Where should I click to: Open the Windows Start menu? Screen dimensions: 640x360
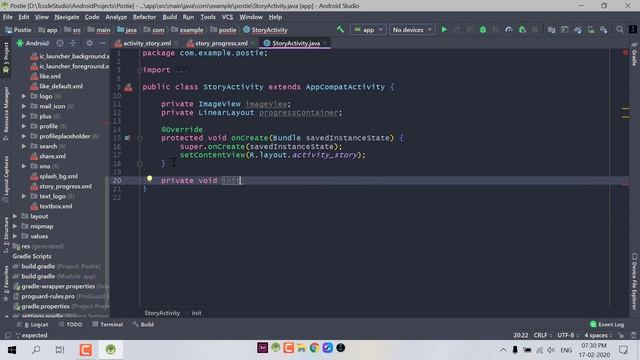(x=12, y=350)
